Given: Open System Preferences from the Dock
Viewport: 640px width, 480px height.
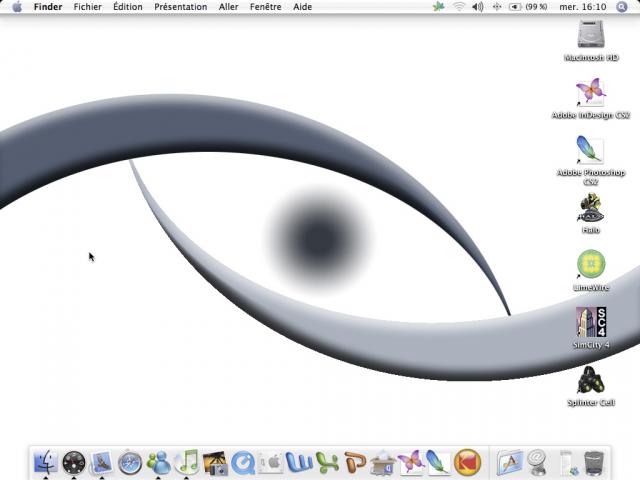Looking at the screenshot, I should coord(271,463).
